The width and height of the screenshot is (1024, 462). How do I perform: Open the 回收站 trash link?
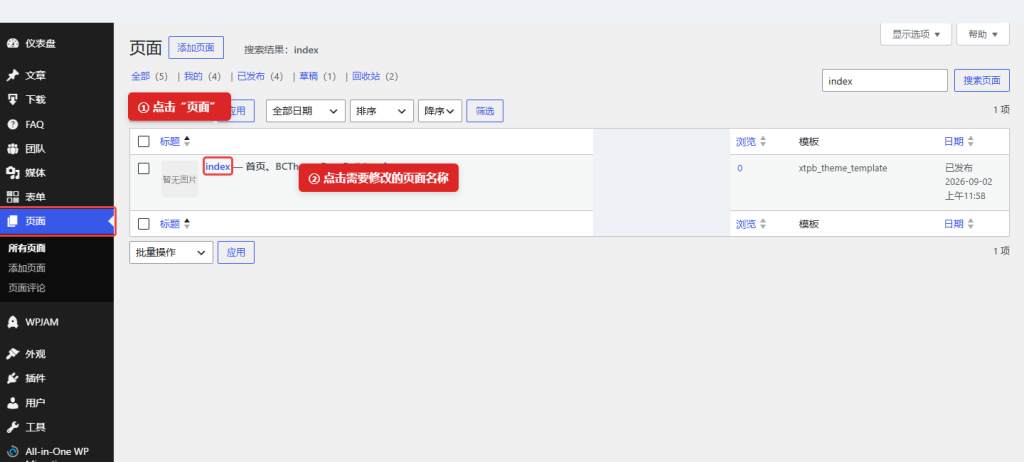pyautogui.click(x=366, y=76)
